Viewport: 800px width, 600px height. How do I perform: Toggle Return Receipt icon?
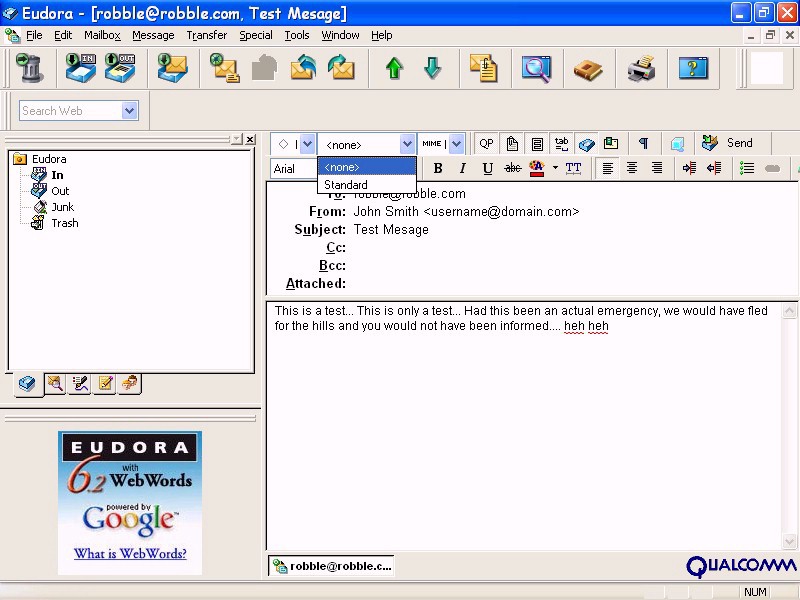[611, 144]
